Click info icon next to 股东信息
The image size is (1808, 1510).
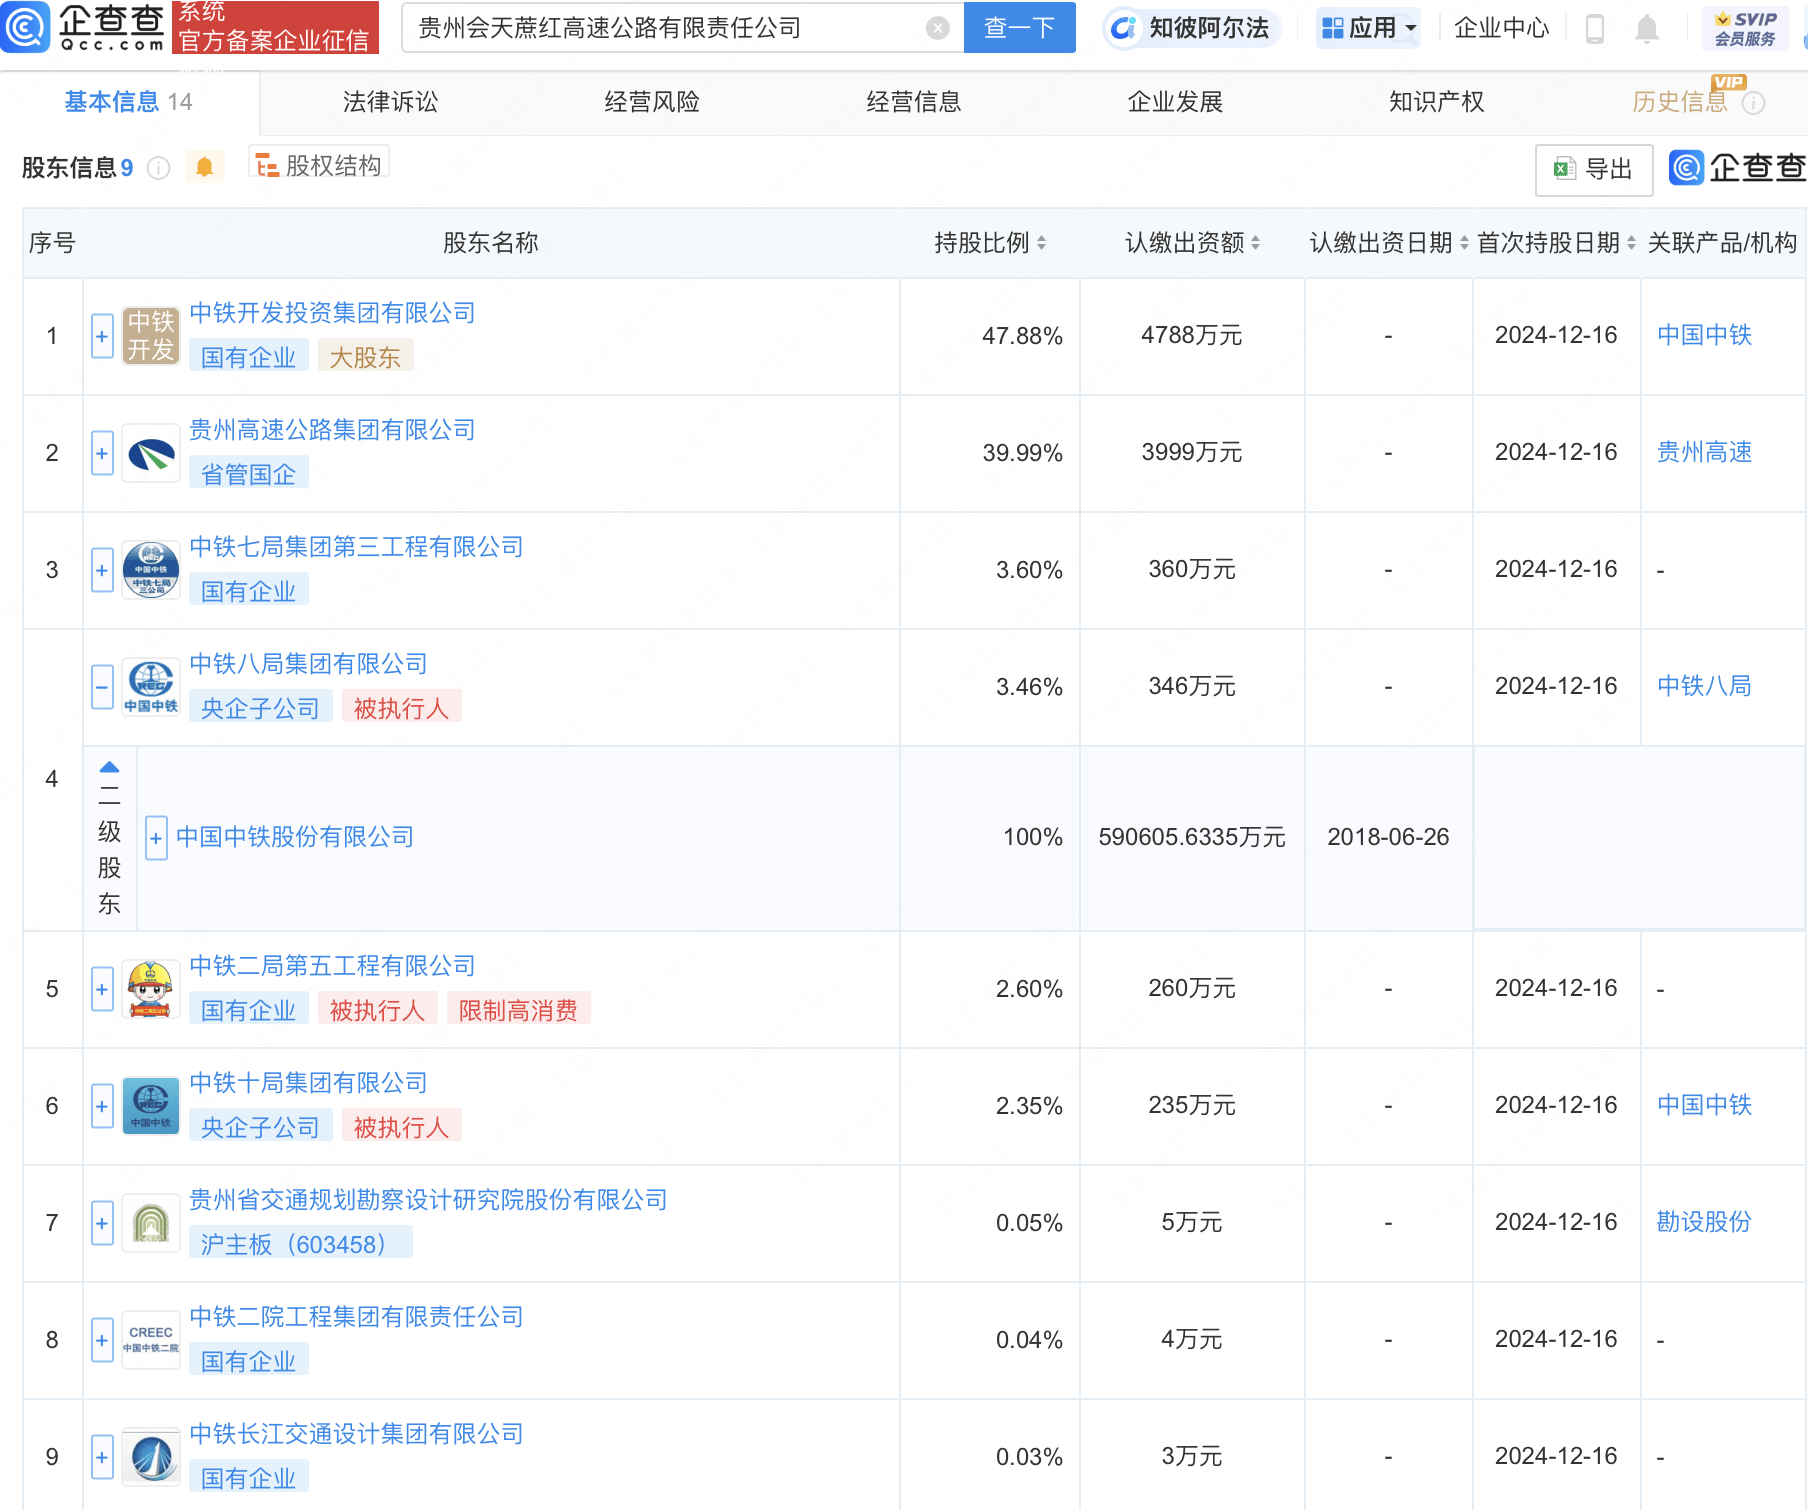click(x=158, y=168)
